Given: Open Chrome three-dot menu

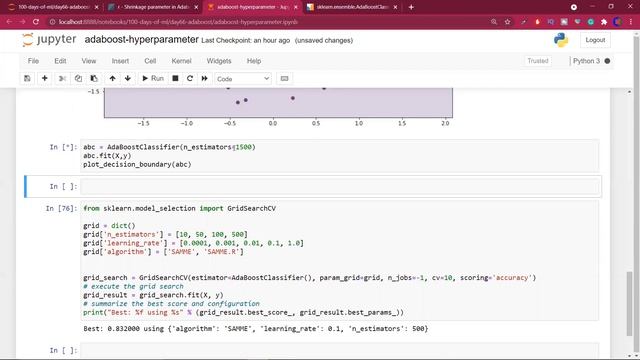Looking at the screenshot, I should click(x=631, y=22).
